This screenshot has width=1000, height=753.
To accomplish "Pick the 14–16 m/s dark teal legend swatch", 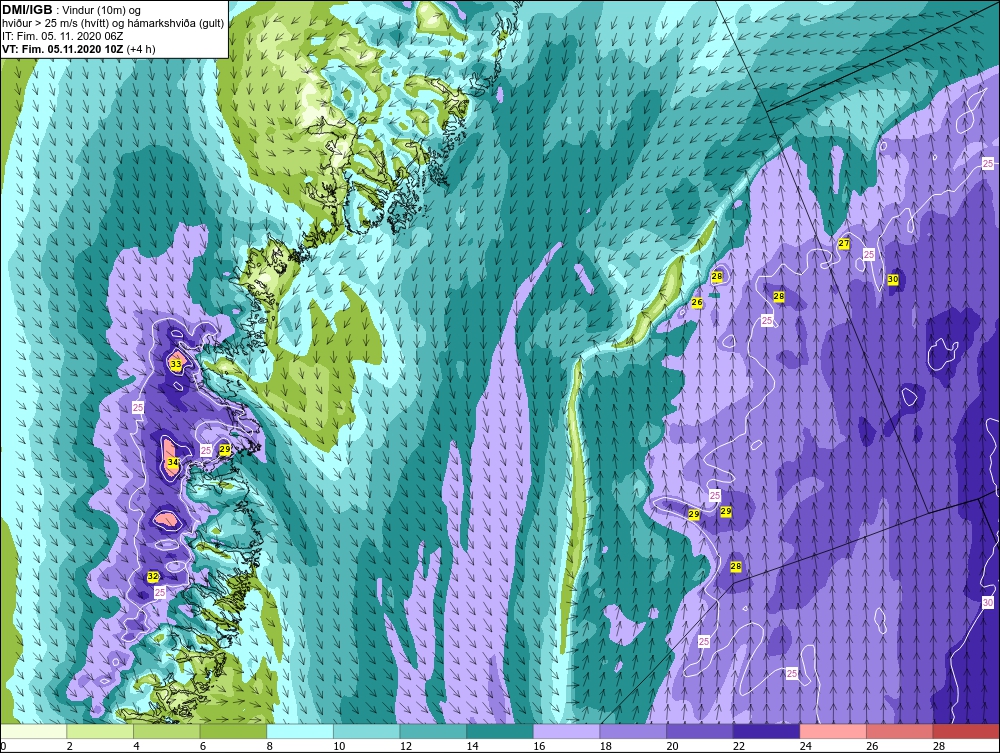I will click(x=499, y=731).
